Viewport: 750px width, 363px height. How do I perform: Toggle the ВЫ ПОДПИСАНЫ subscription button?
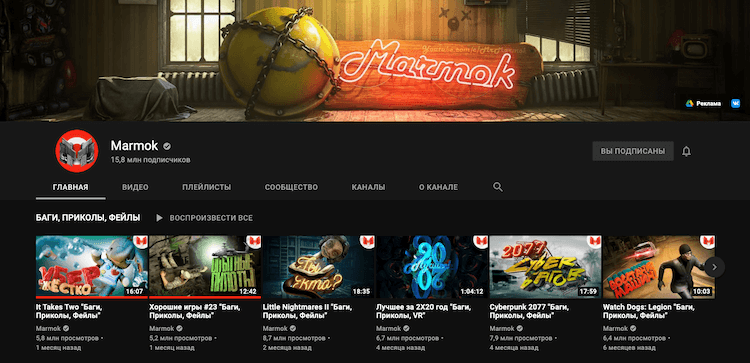(x=633, y=151)
